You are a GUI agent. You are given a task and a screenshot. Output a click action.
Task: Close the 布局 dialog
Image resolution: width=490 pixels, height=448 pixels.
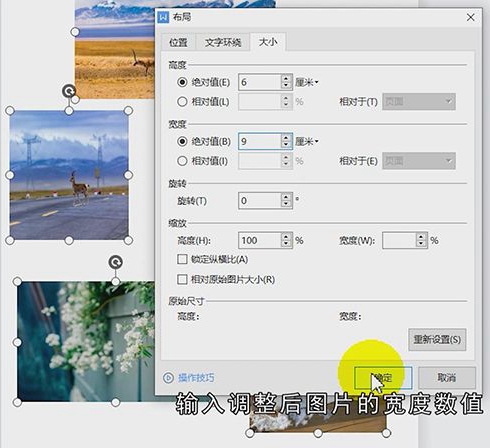pyautogui.click(x=471, y=17)
